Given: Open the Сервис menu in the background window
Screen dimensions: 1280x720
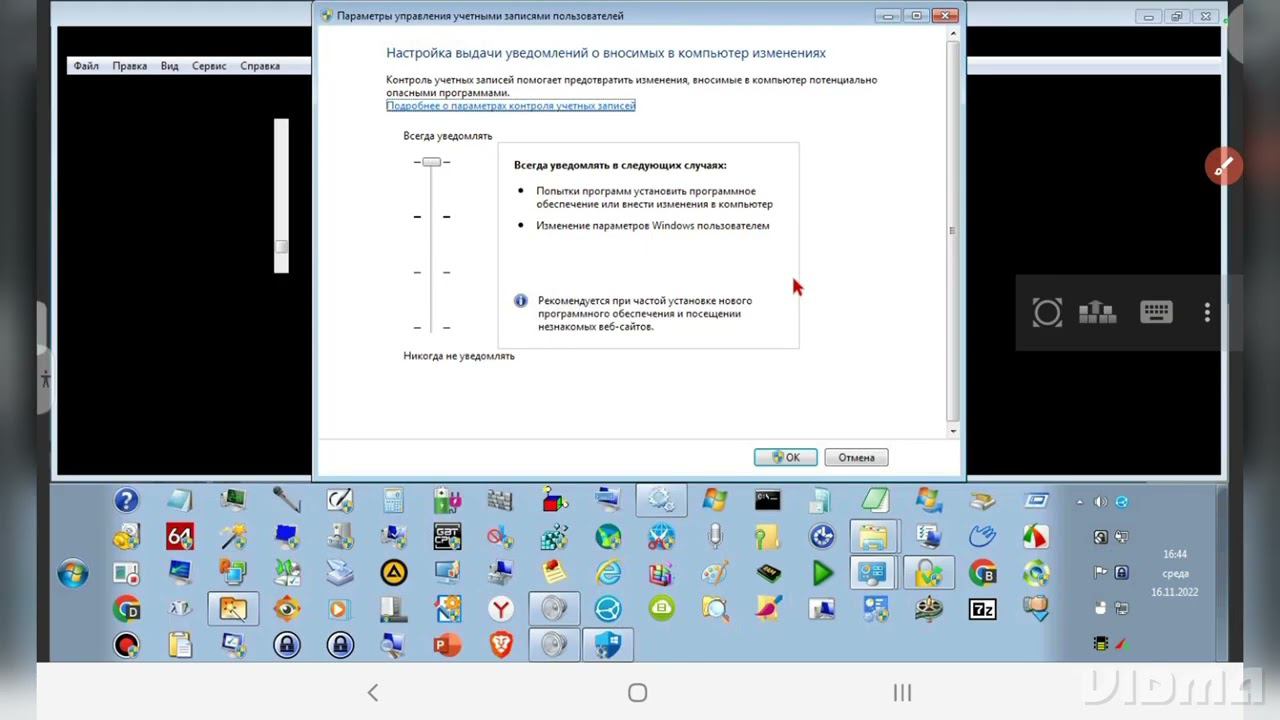Looking at the screenshot, I should pyautogui.click(x=209, y=66).
